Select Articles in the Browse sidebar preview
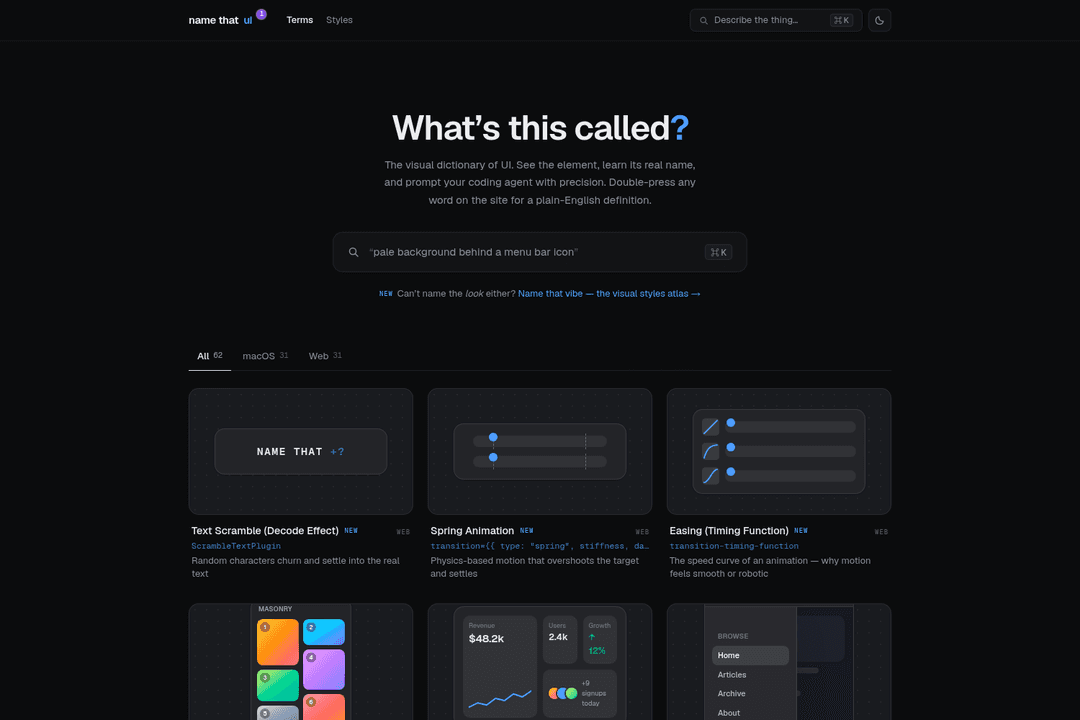 pos(731,675)
